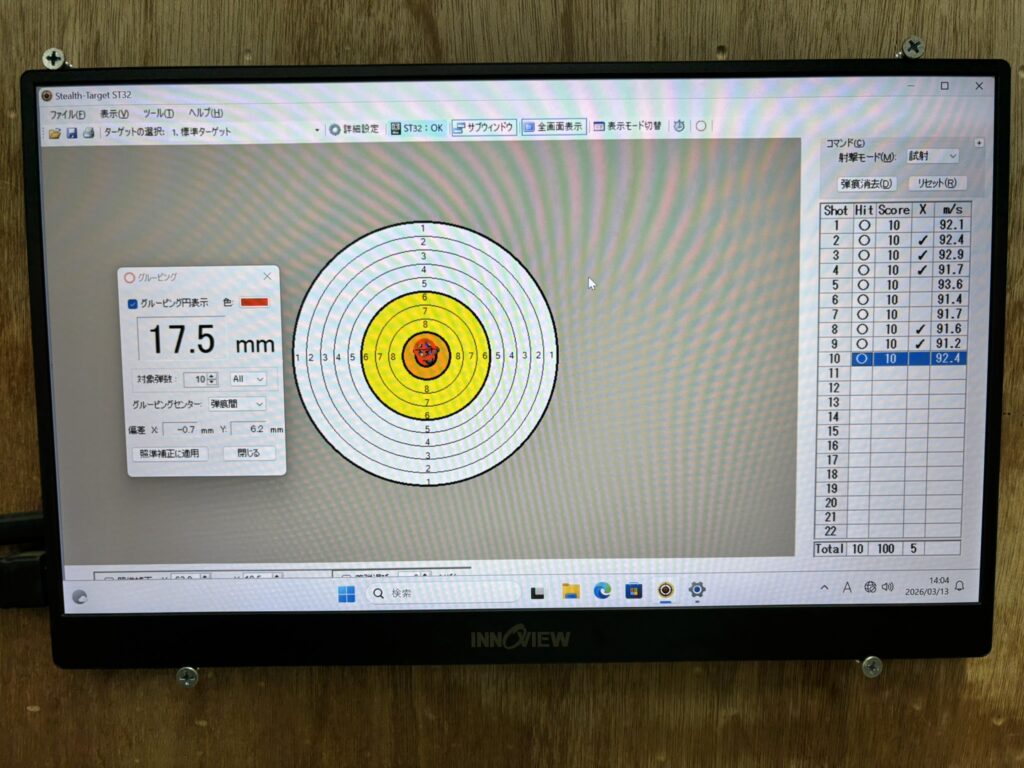Toggle 全画面表示 full screen display
1024x768 pixels.
tap(553, 127)
